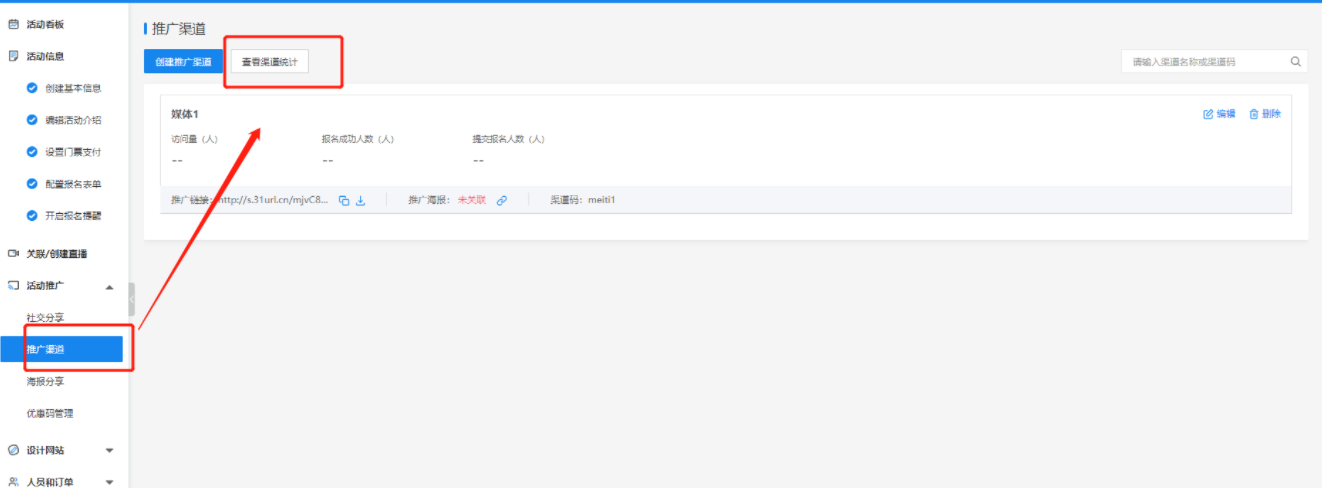Click the chain-link icon beside 未关联
Viewport: 1322px width, 488px height.
[x=502, y=200]
